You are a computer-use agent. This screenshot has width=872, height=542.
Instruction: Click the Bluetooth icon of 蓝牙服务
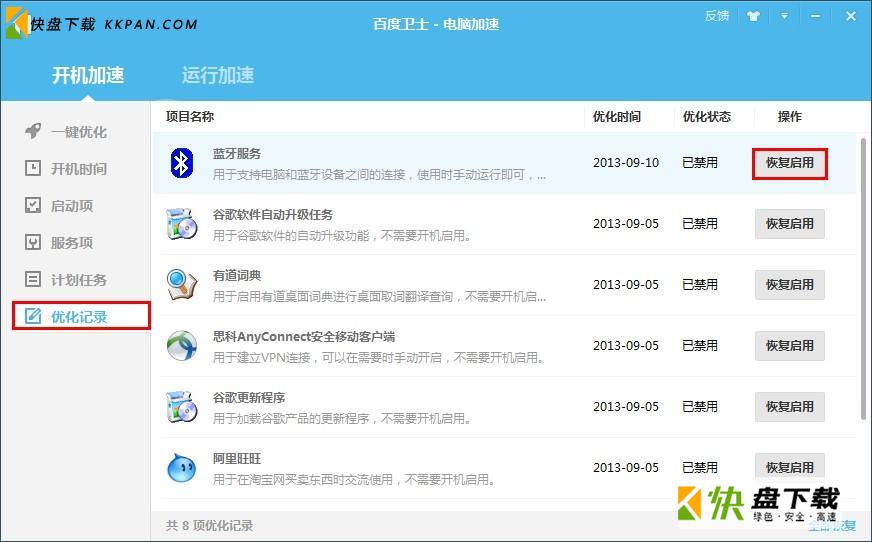(x=181, y=163)
